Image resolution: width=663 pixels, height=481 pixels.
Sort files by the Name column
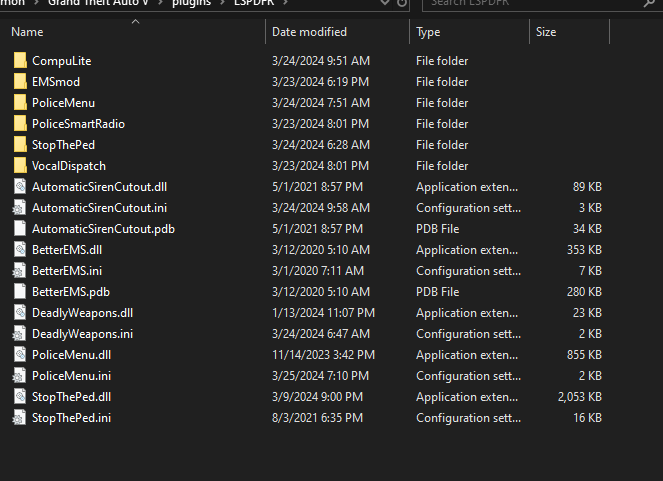(28, 32)
